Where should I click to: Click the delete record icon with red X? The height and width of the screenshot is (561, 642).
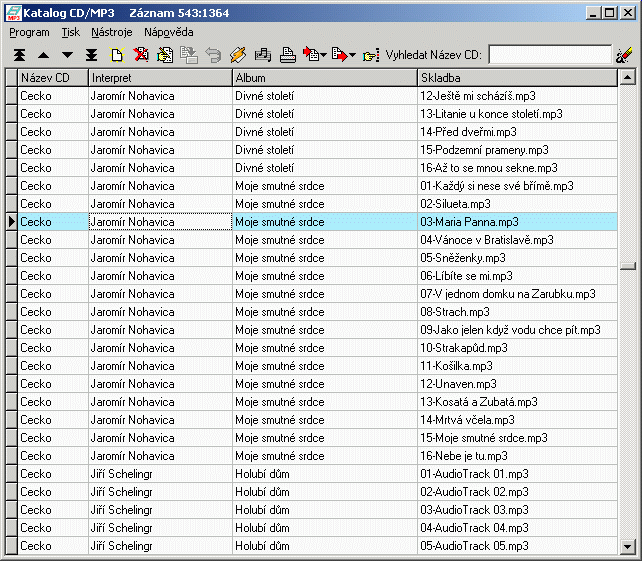coord(141,55)
